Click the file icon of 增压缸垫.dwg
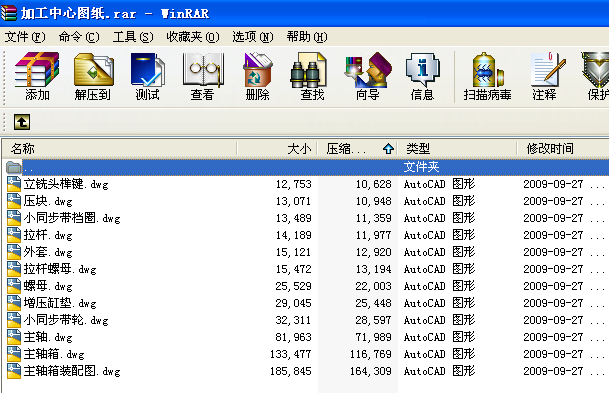The width and height of the screenshot is (609, 393). coord(14,303)
